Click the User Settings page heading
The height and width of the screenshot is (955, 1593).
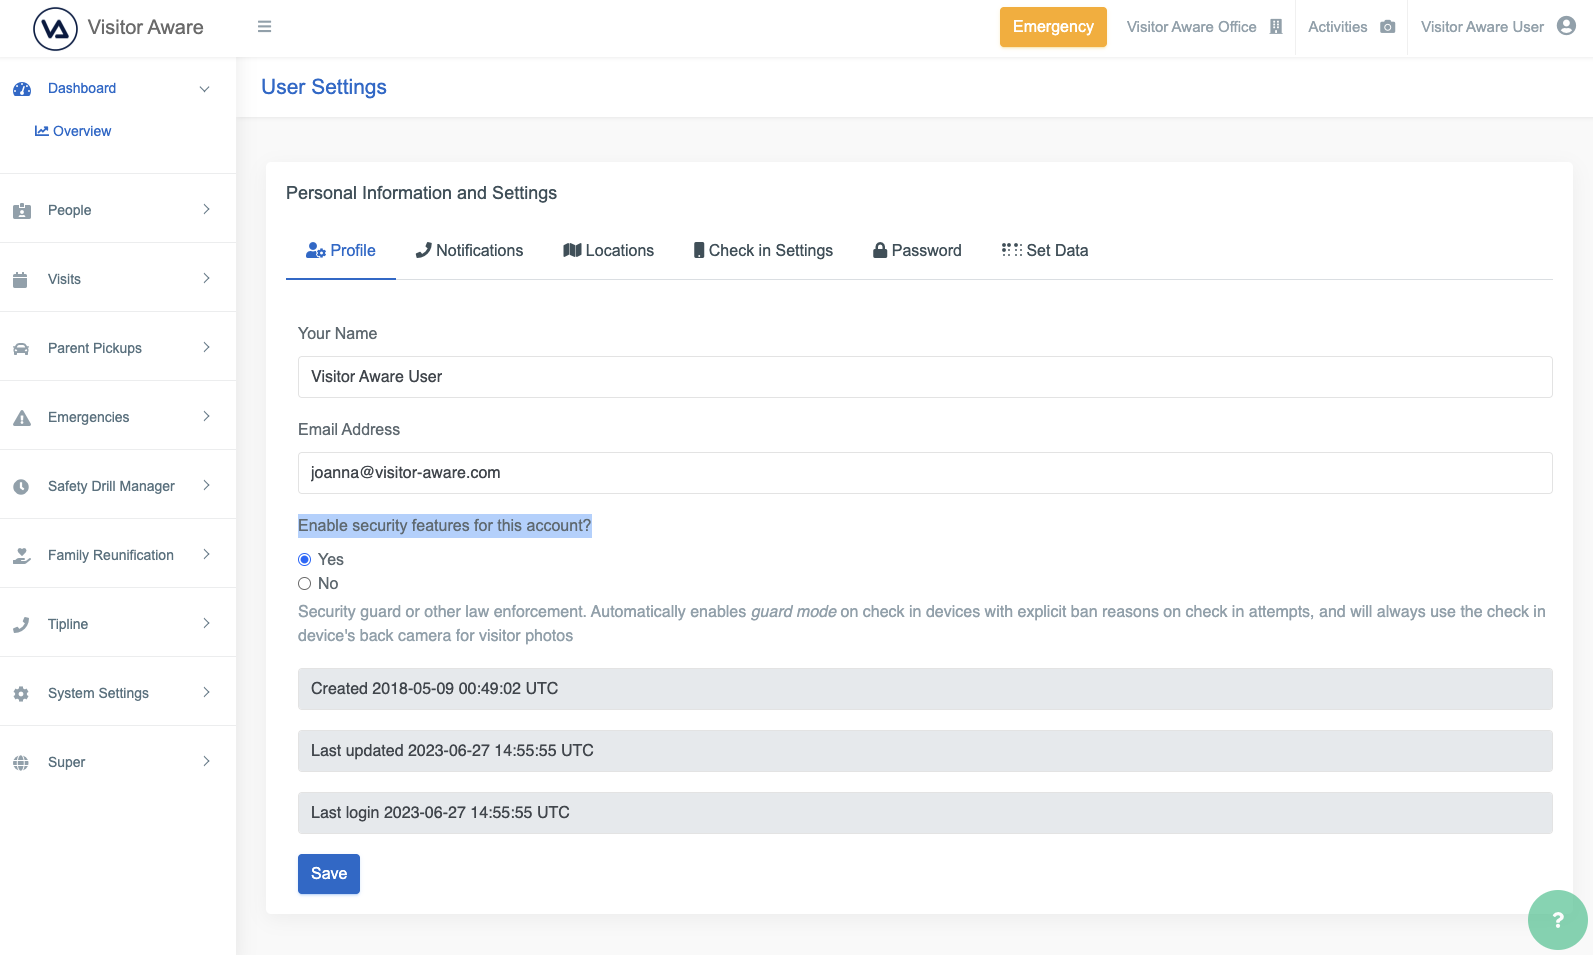[x=324, y=88]
